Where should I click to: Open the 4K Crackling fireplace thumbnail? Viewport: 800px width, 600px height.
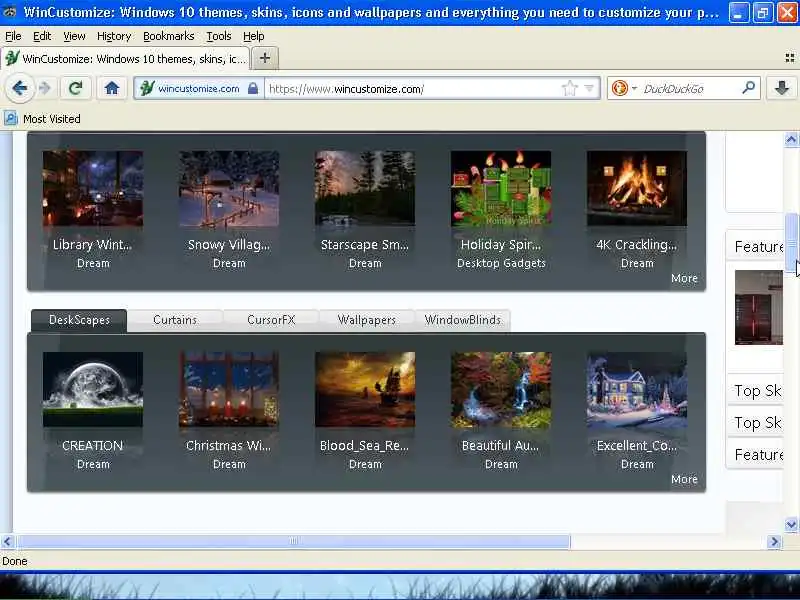point(637,188)
